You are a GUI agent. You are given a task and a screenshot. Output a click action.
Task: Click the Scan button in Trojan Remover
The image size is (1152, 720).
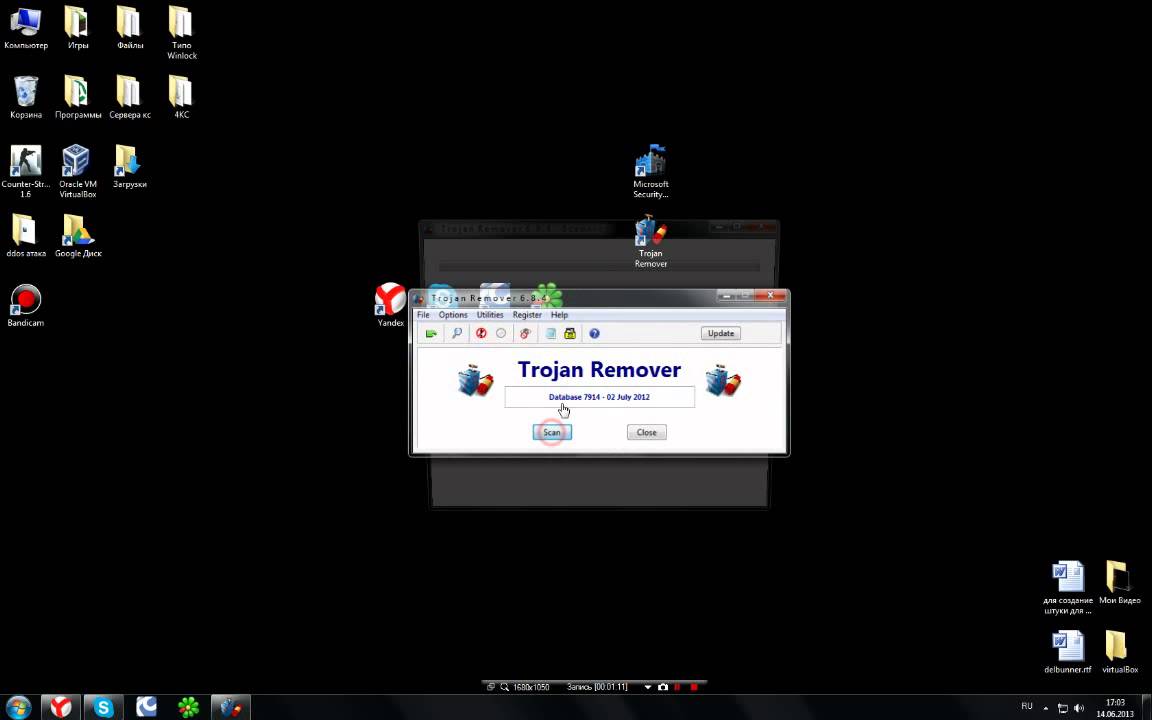552,432
